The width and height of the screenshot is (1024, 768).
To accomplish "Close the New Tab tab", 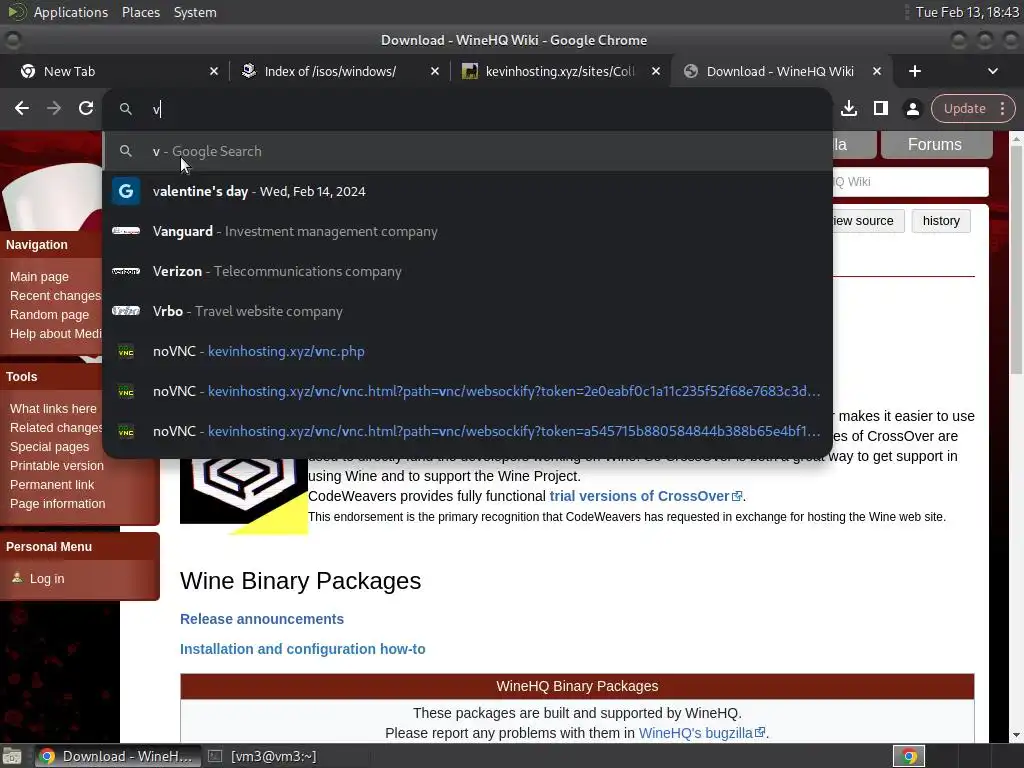I will click(x=214, y=71).
